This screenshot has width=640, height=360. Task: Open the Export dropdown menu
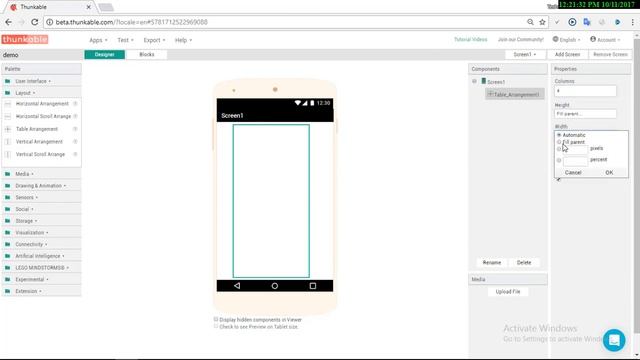(x=154, y=40)
